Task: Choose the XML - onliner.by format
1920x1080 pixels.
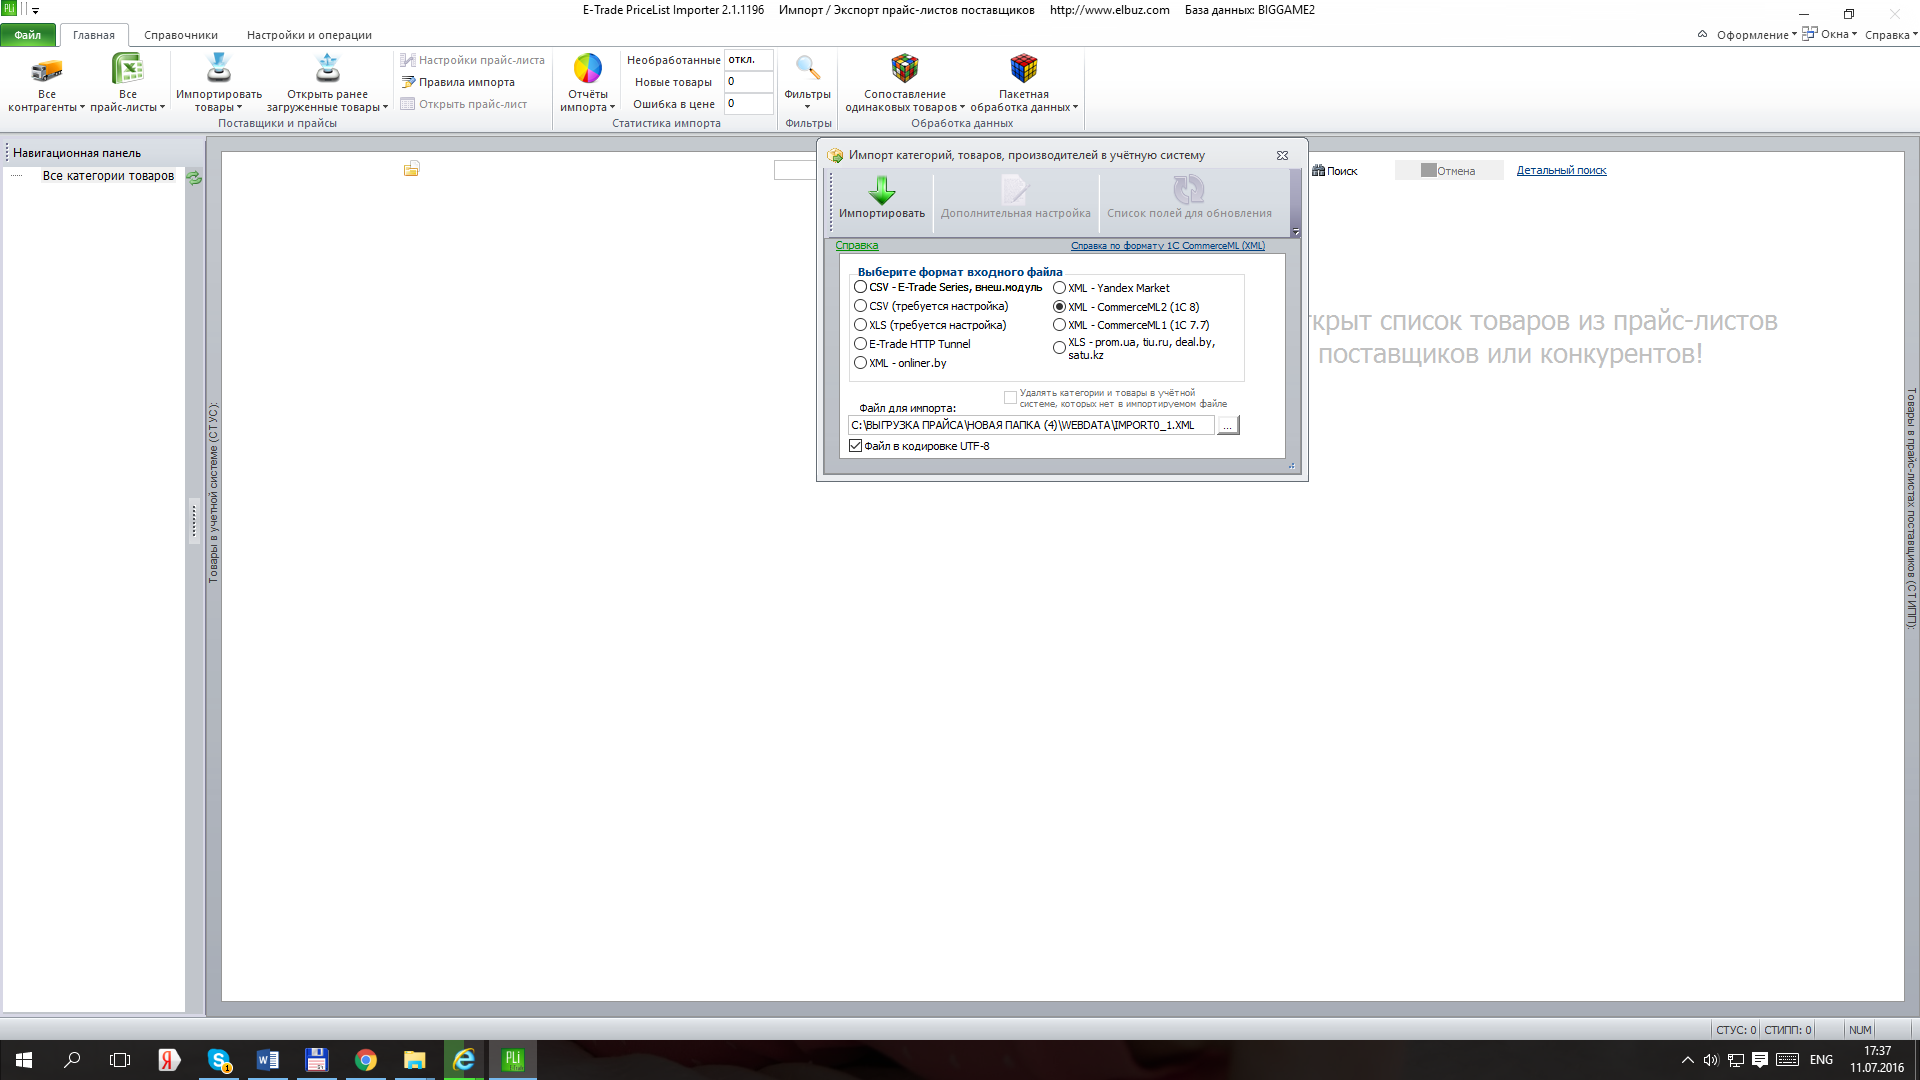Action: [x=860, y=363]
